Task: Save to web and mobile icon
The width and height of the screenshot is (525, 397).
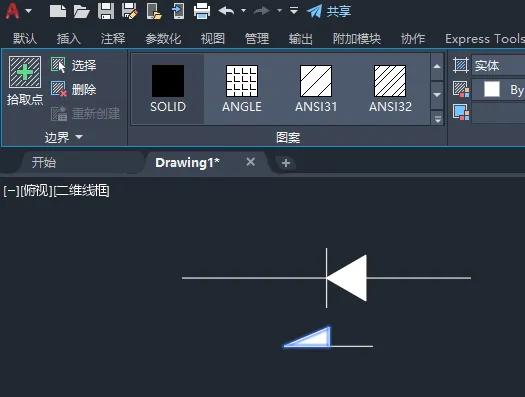Action: (178, 11)
